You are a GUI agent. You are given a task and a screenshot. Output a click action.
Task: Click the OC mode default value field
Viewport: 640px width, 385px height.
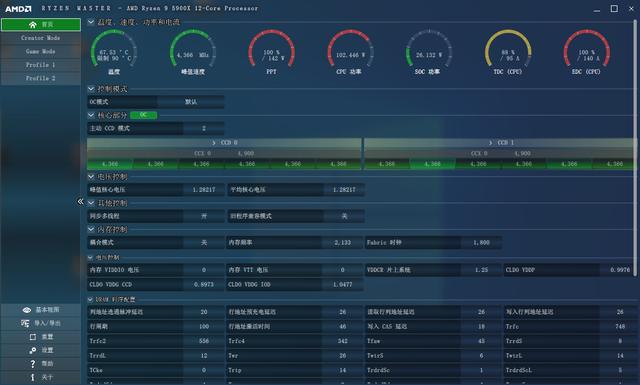point(191,102)
